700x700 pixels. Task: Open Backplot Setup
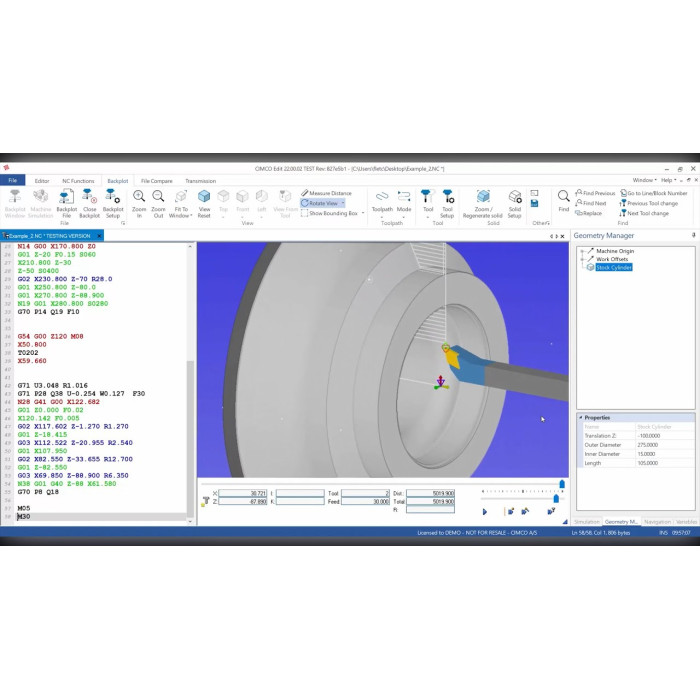[x=113, y=202]
